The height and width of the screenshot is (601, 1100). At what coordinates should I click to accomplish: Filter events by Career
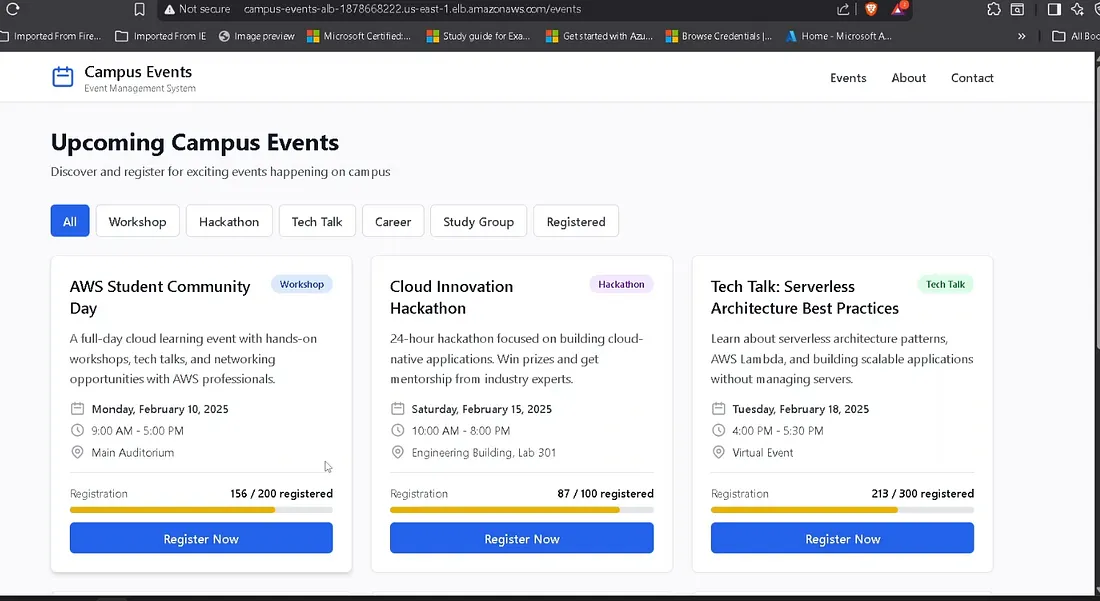(393, 221)
